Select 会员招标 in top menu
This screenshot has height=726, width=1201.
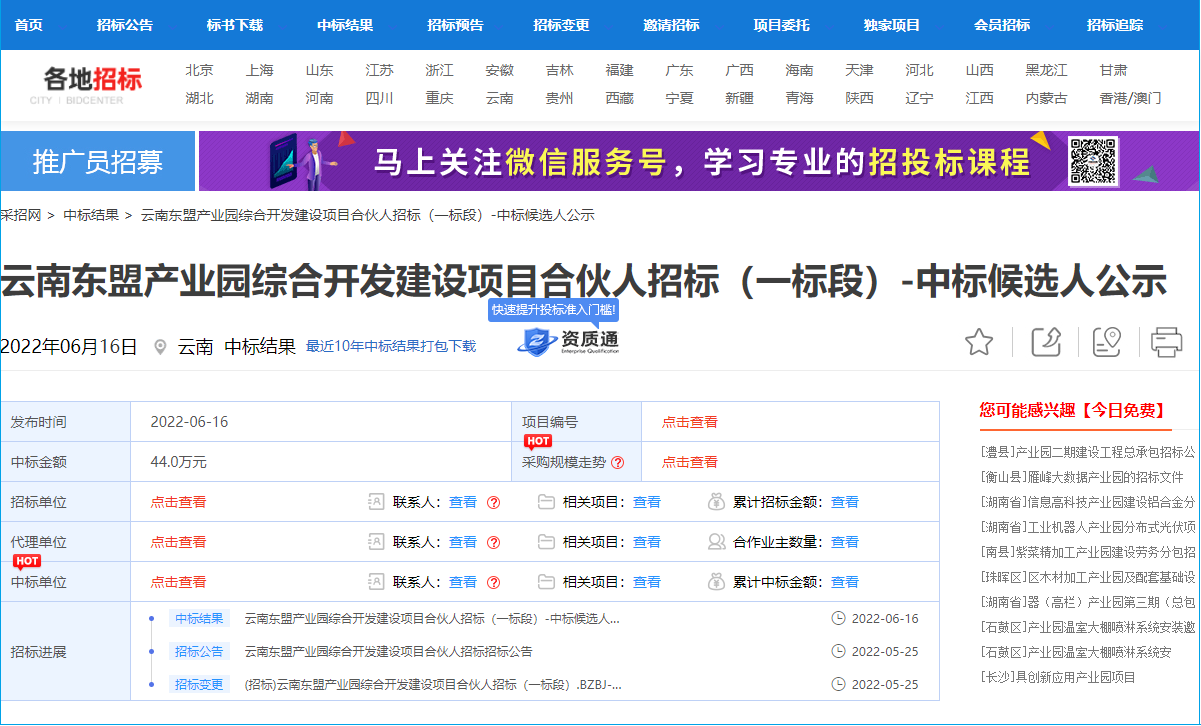1002,25
